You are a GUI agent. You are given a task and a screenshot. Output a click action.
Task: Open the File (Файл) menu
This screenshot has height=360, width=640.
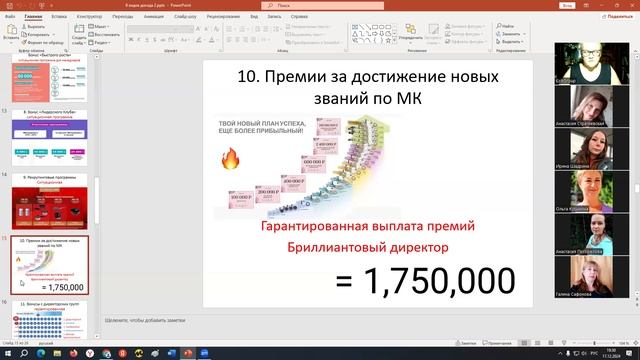point(10,16)
